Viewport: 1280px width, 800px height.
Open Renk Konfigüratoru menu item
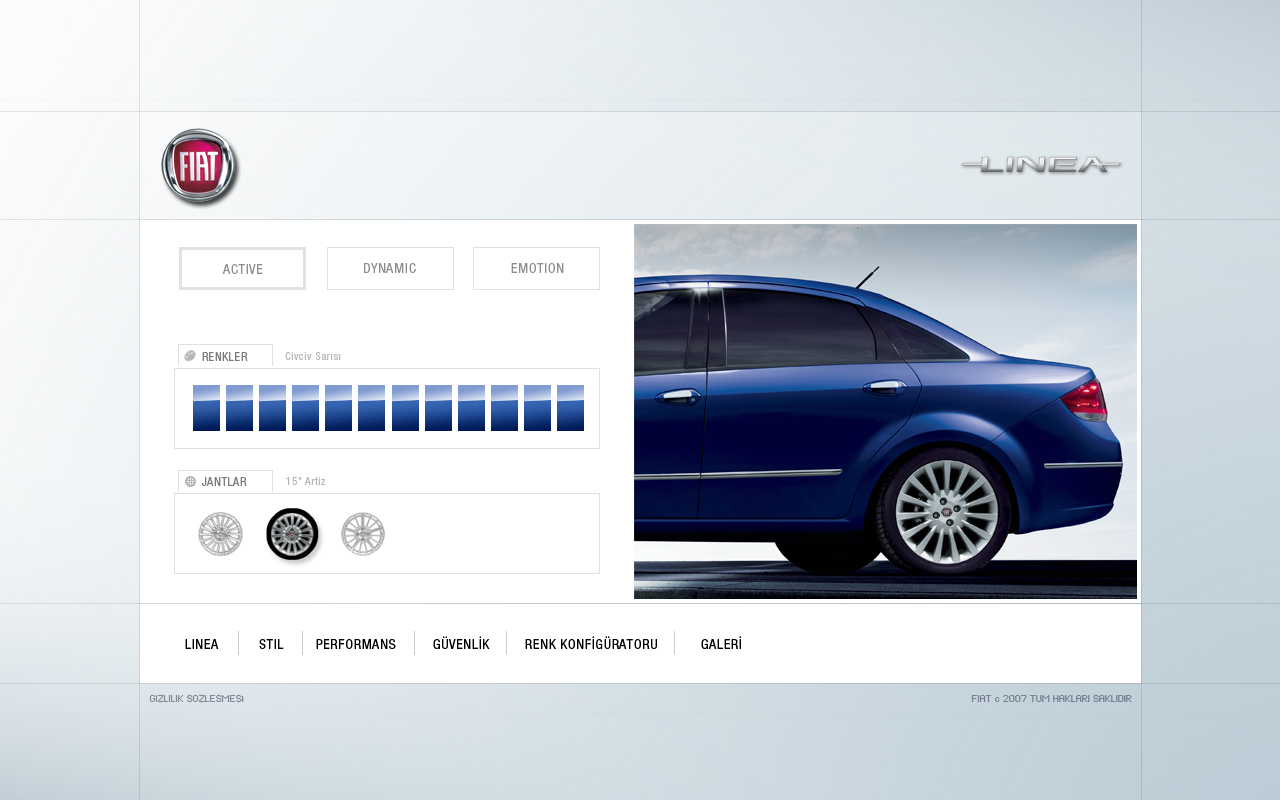pos(591,644)
